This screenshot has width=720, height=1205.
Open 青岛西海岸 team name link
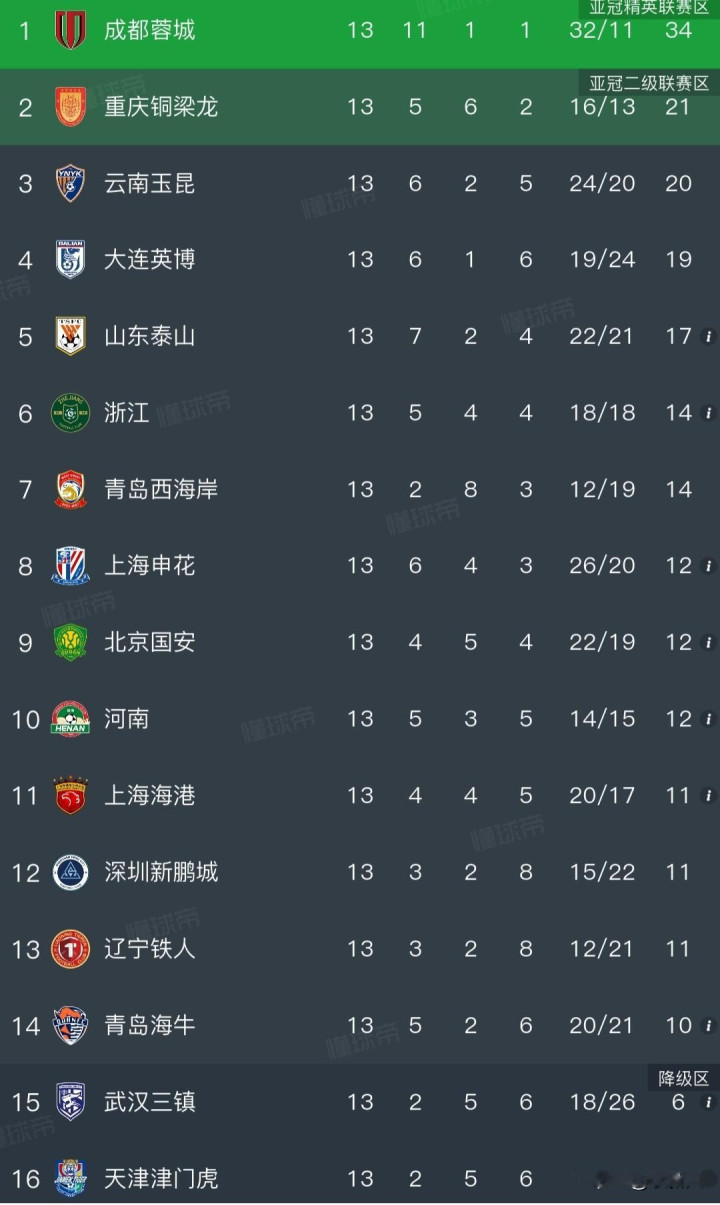pos(161,489)
